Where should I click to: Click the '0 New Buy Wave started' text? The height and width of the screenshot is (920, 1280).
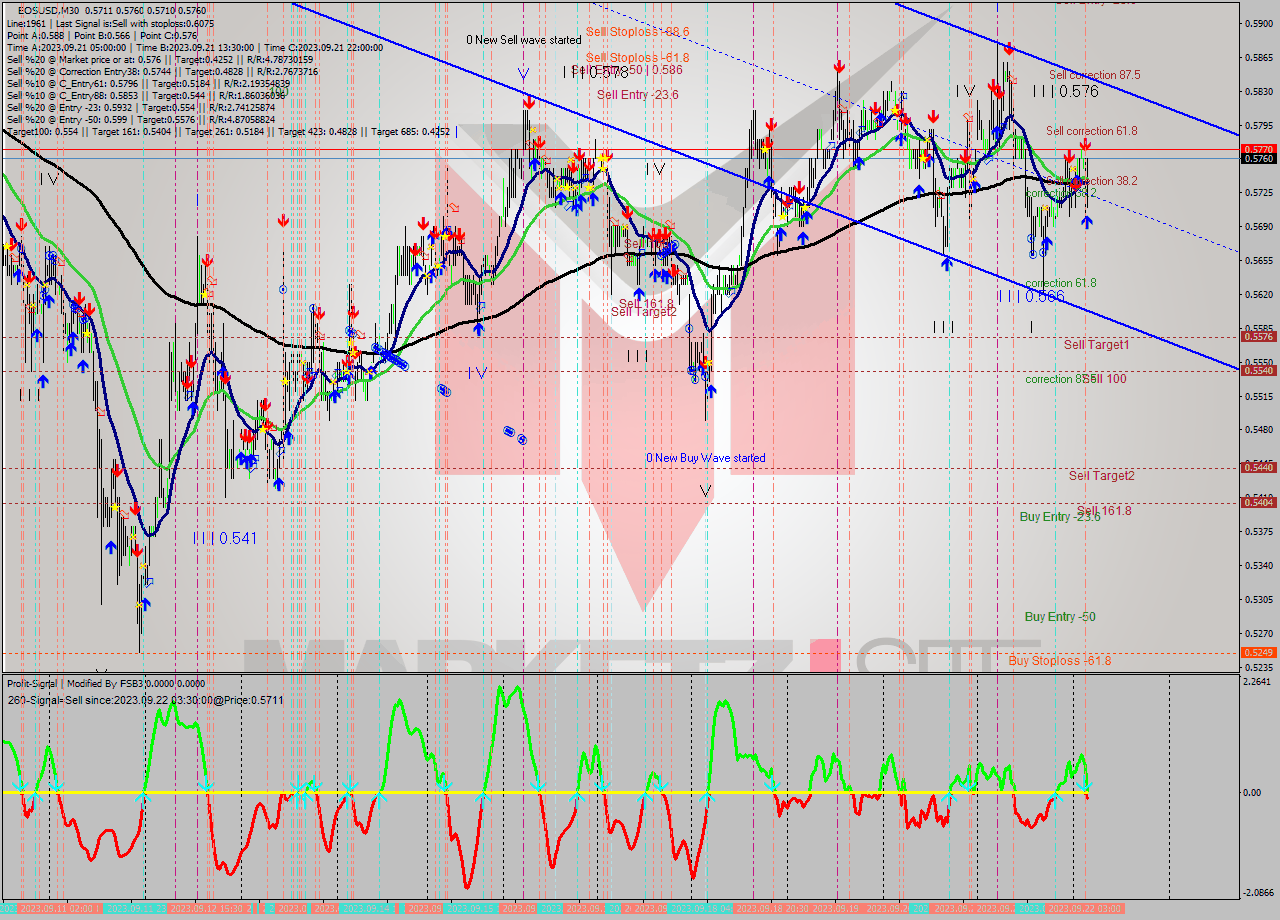pos(705,458)
